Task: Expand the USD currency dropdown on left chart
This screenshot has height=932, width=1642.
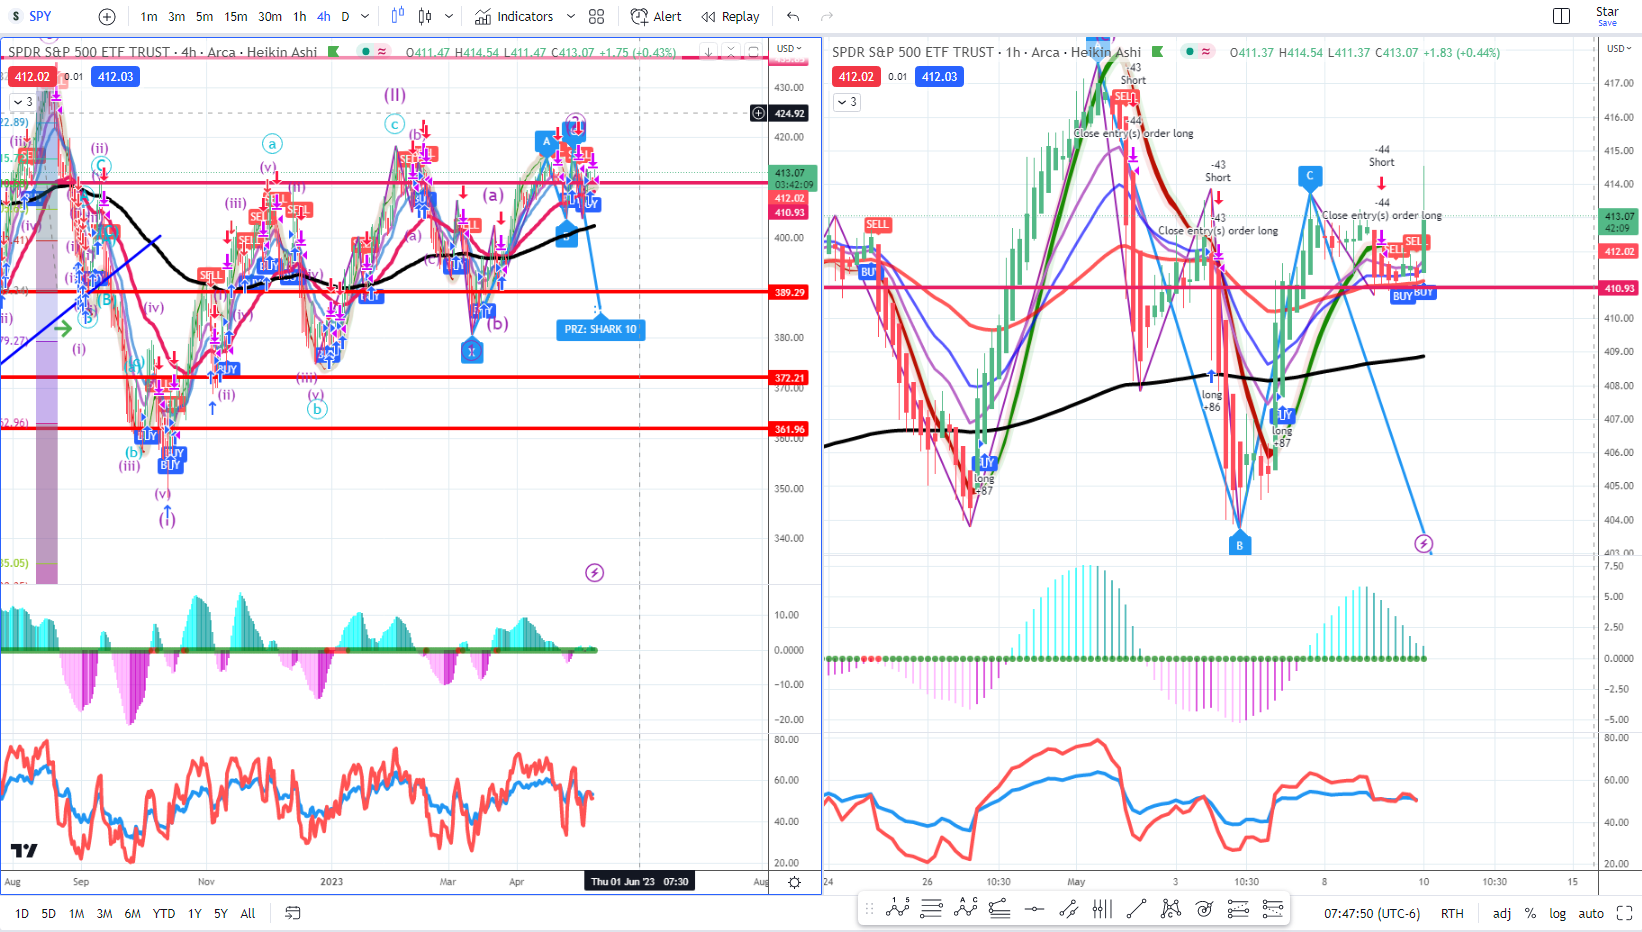Action: click(790, 48)
